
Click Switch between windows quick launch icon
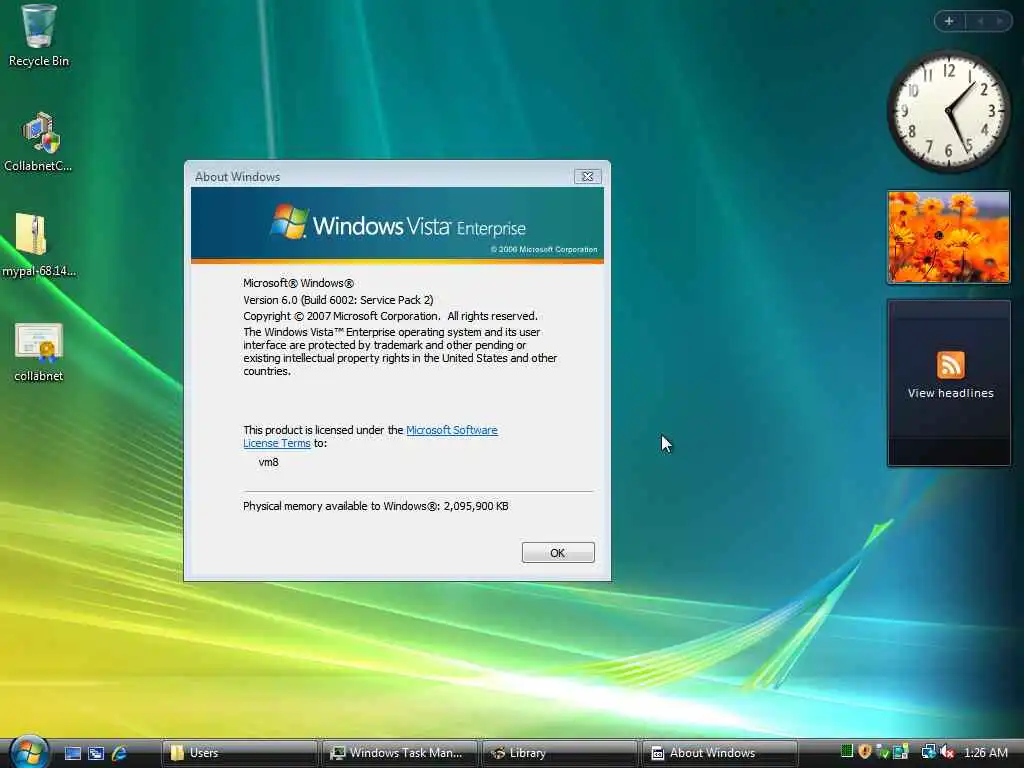(x=96, y=753)
